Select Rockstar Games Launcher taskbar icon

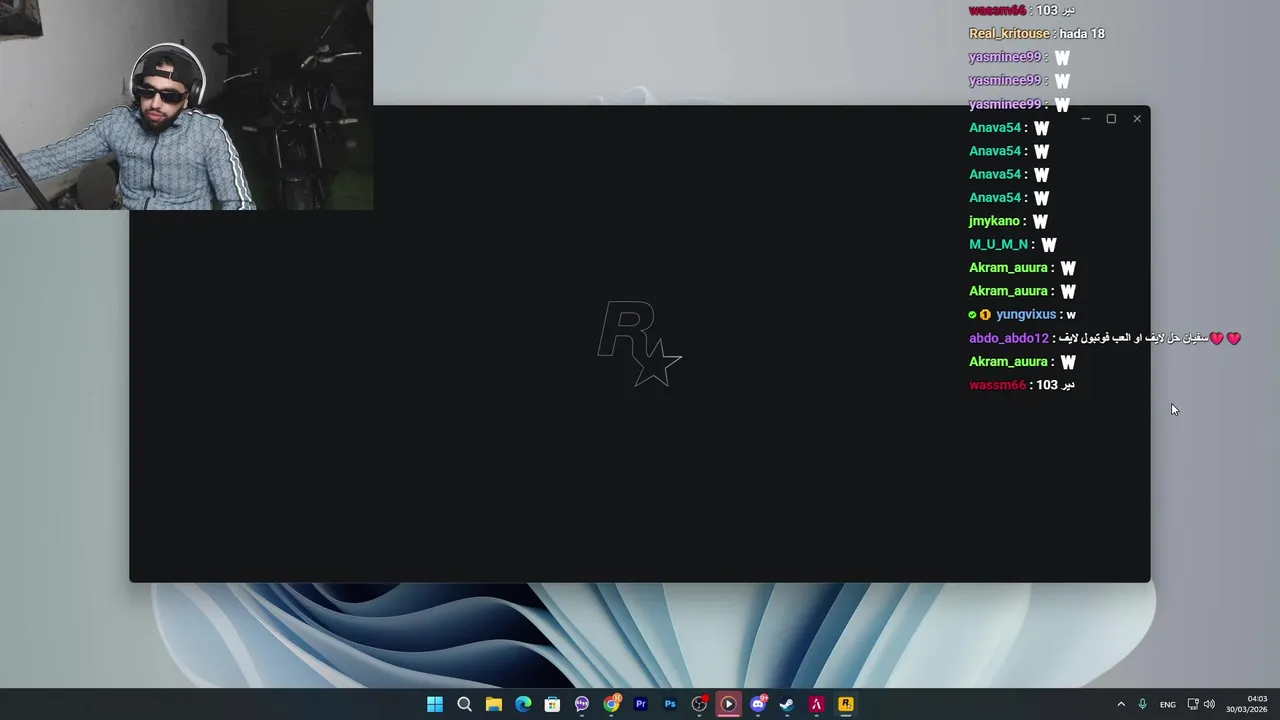(x=846, y=704)
